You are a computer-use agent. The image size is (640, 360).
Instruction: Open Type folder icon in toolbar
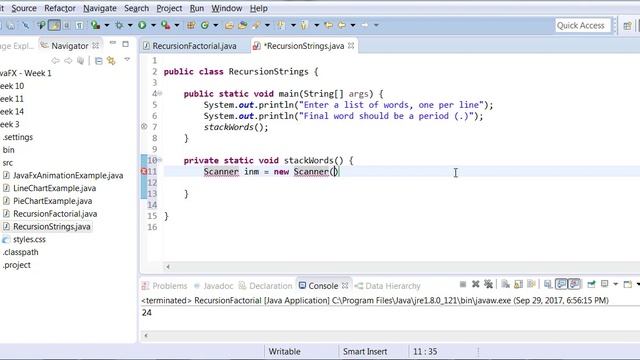tap(229, 25)
